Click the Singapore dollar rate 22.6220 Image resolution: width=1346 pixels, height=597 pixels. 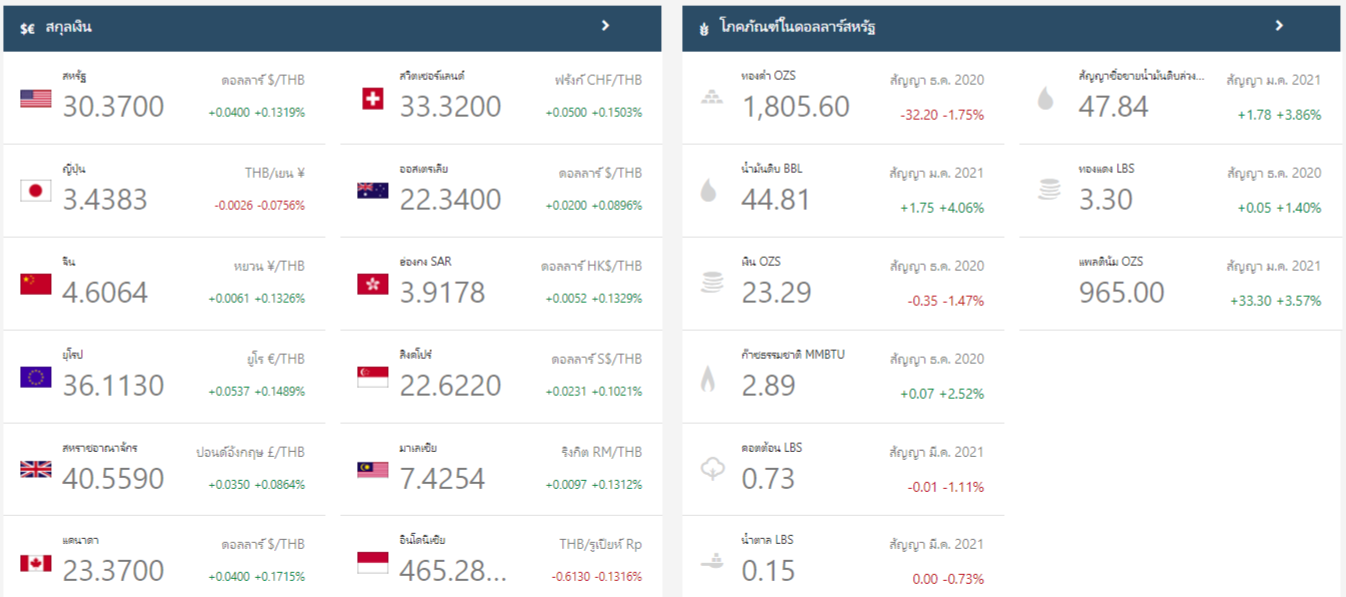point(450,385)
